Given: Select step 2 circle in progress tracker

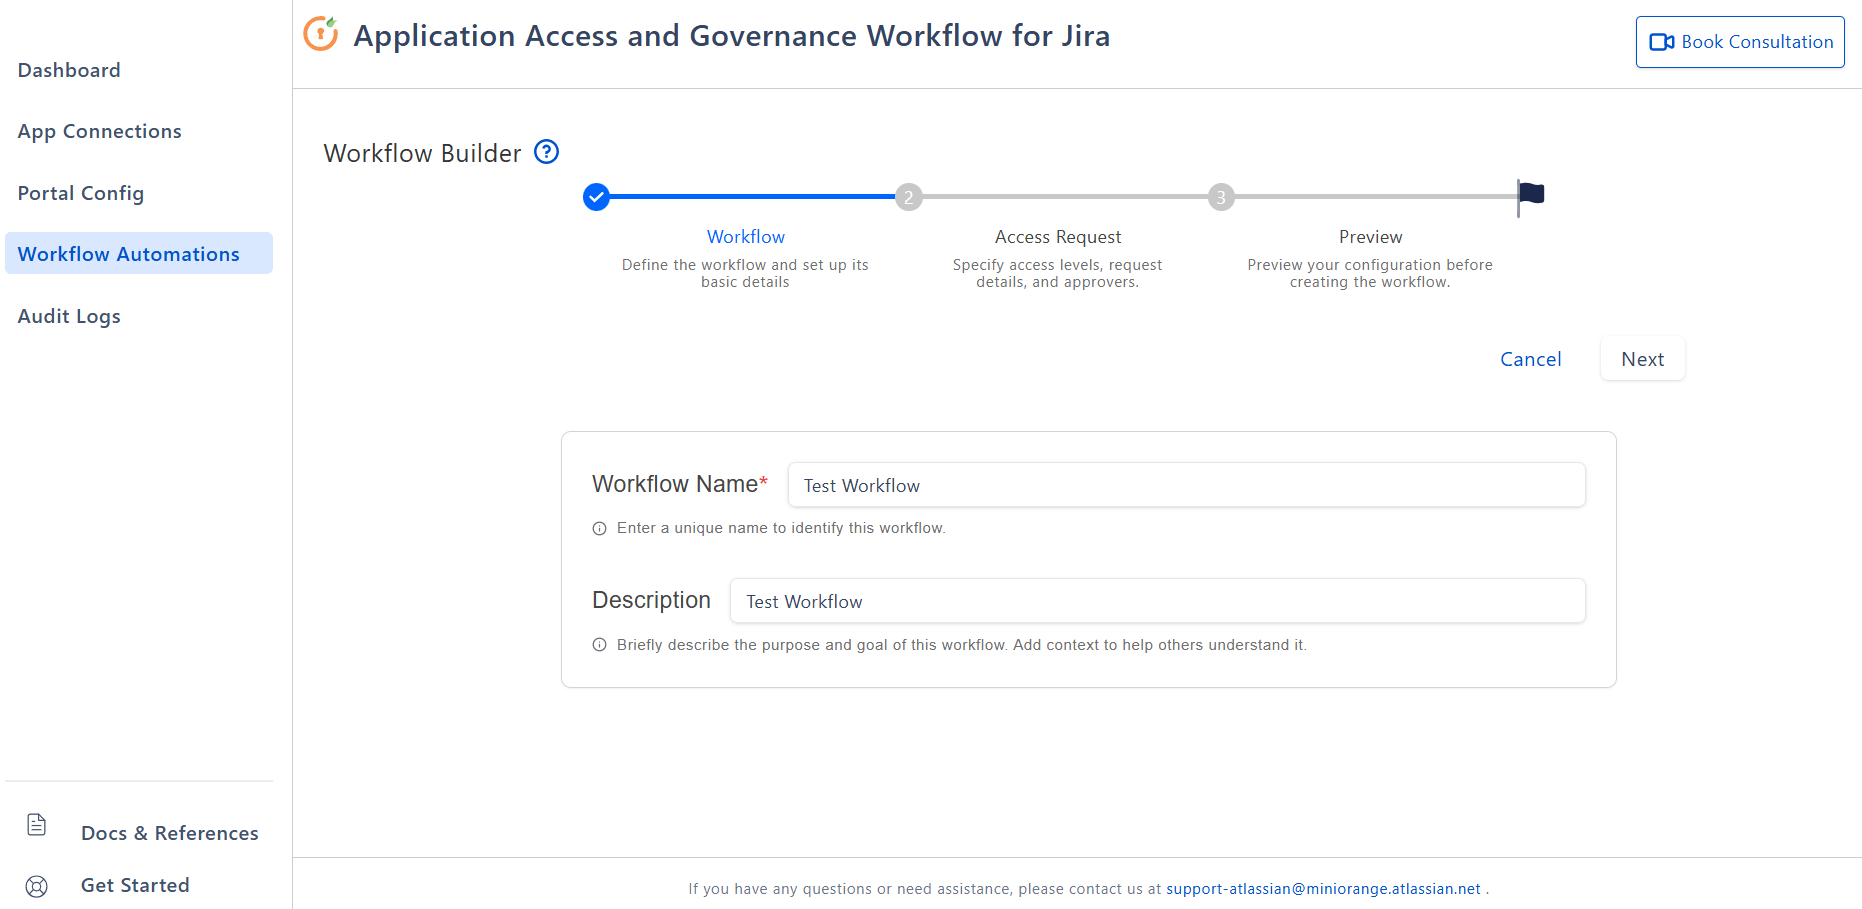Looking at the screenshot, I should click(x=908, y=197).
